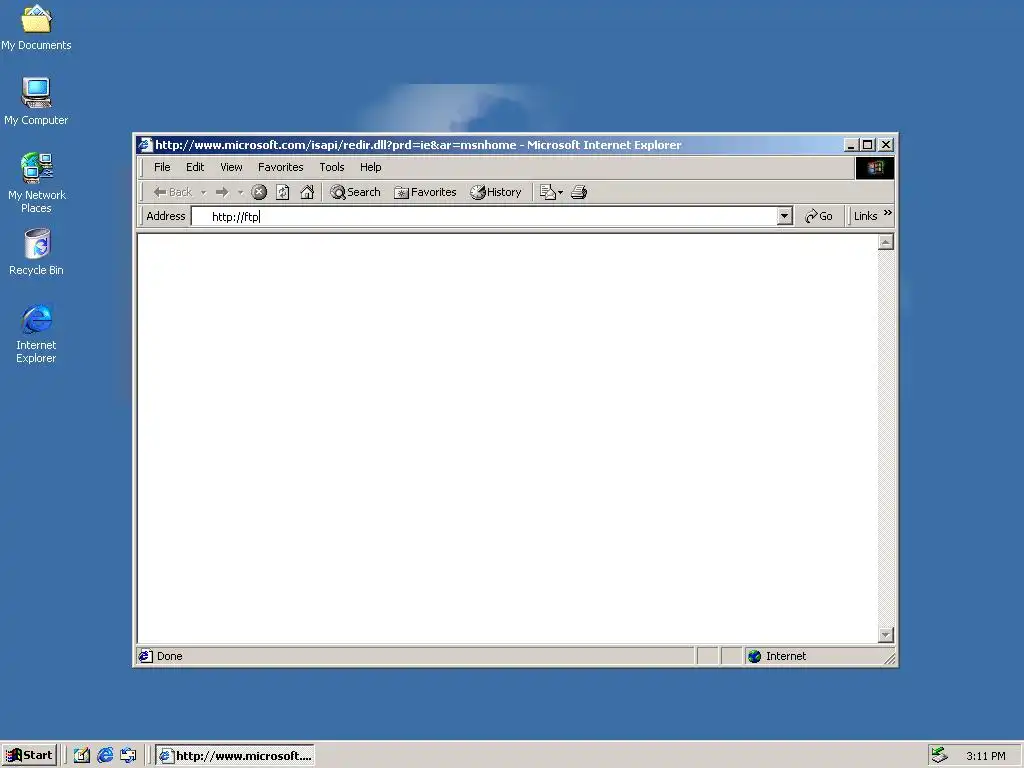Click the IE icon in title bar
Viewport: 1024px width, 768px height.
pos(145,145)
